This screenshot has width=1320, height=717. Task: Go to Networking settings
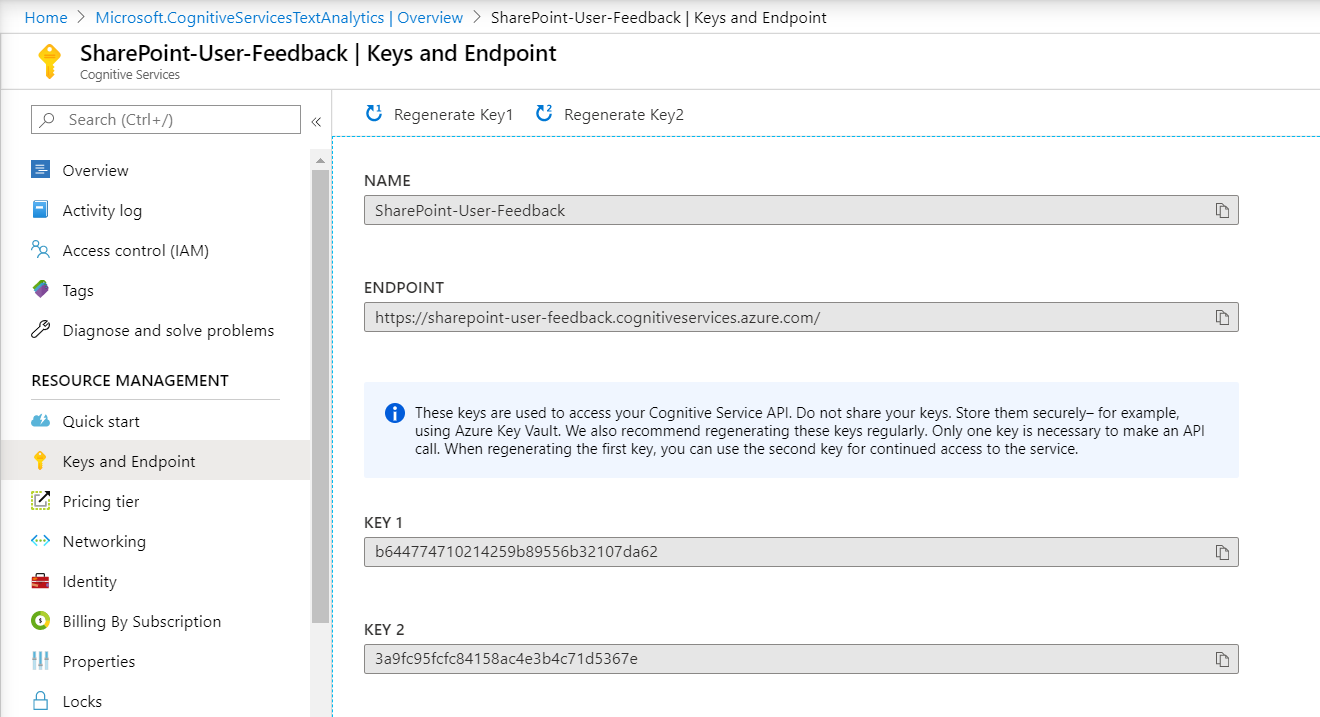pyautogui.click(x=104, y=541)
